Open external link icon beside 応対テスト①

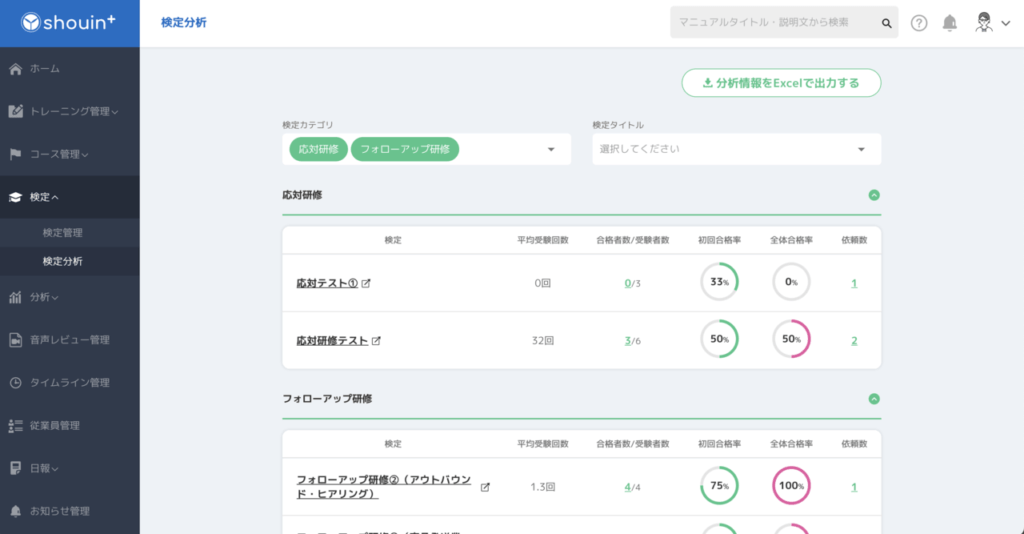(366, 284)
